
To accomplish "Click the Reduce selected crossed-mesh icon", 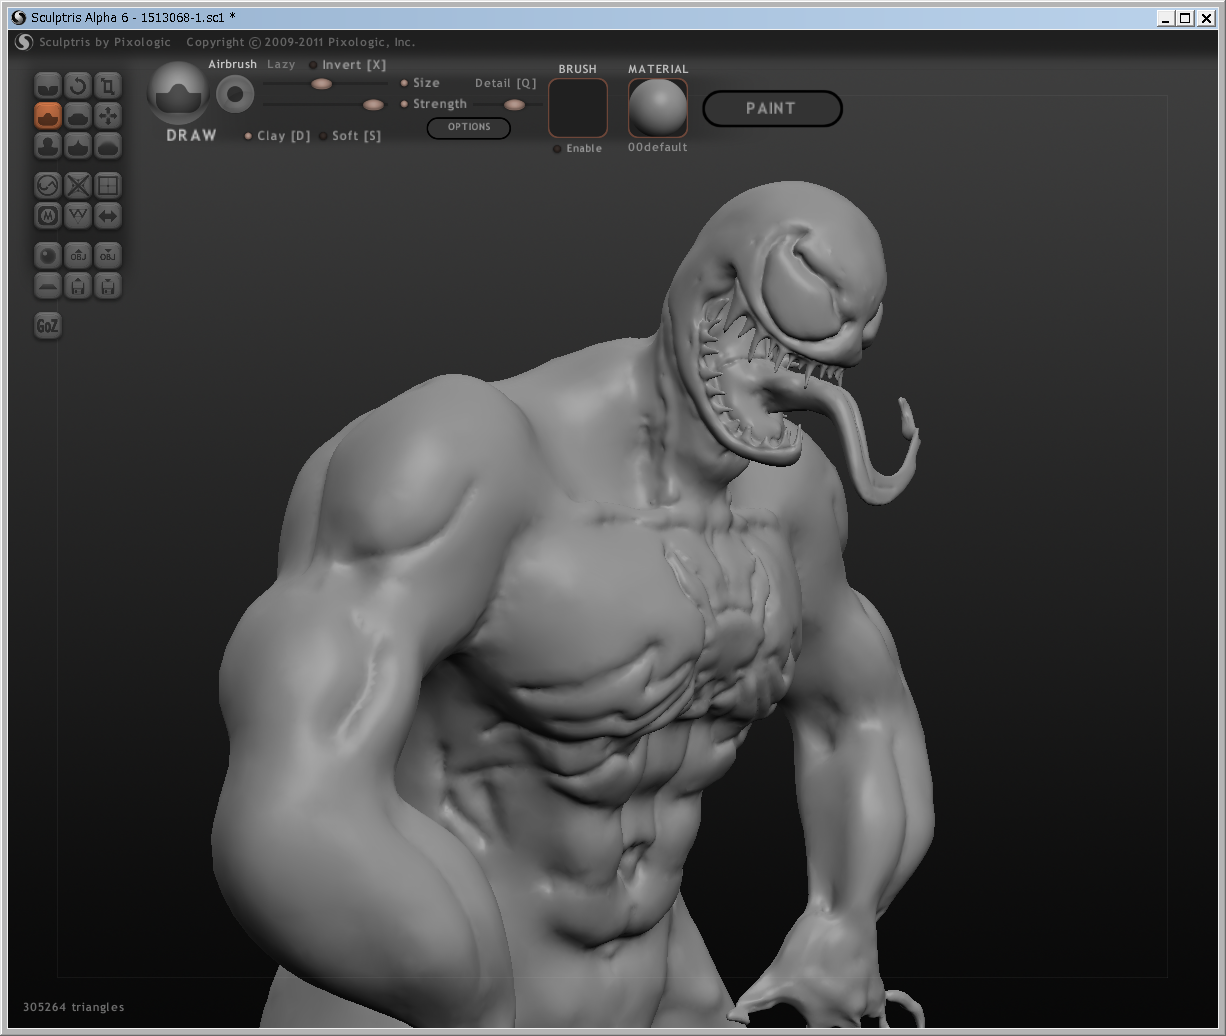I will (x=78, y=185).
